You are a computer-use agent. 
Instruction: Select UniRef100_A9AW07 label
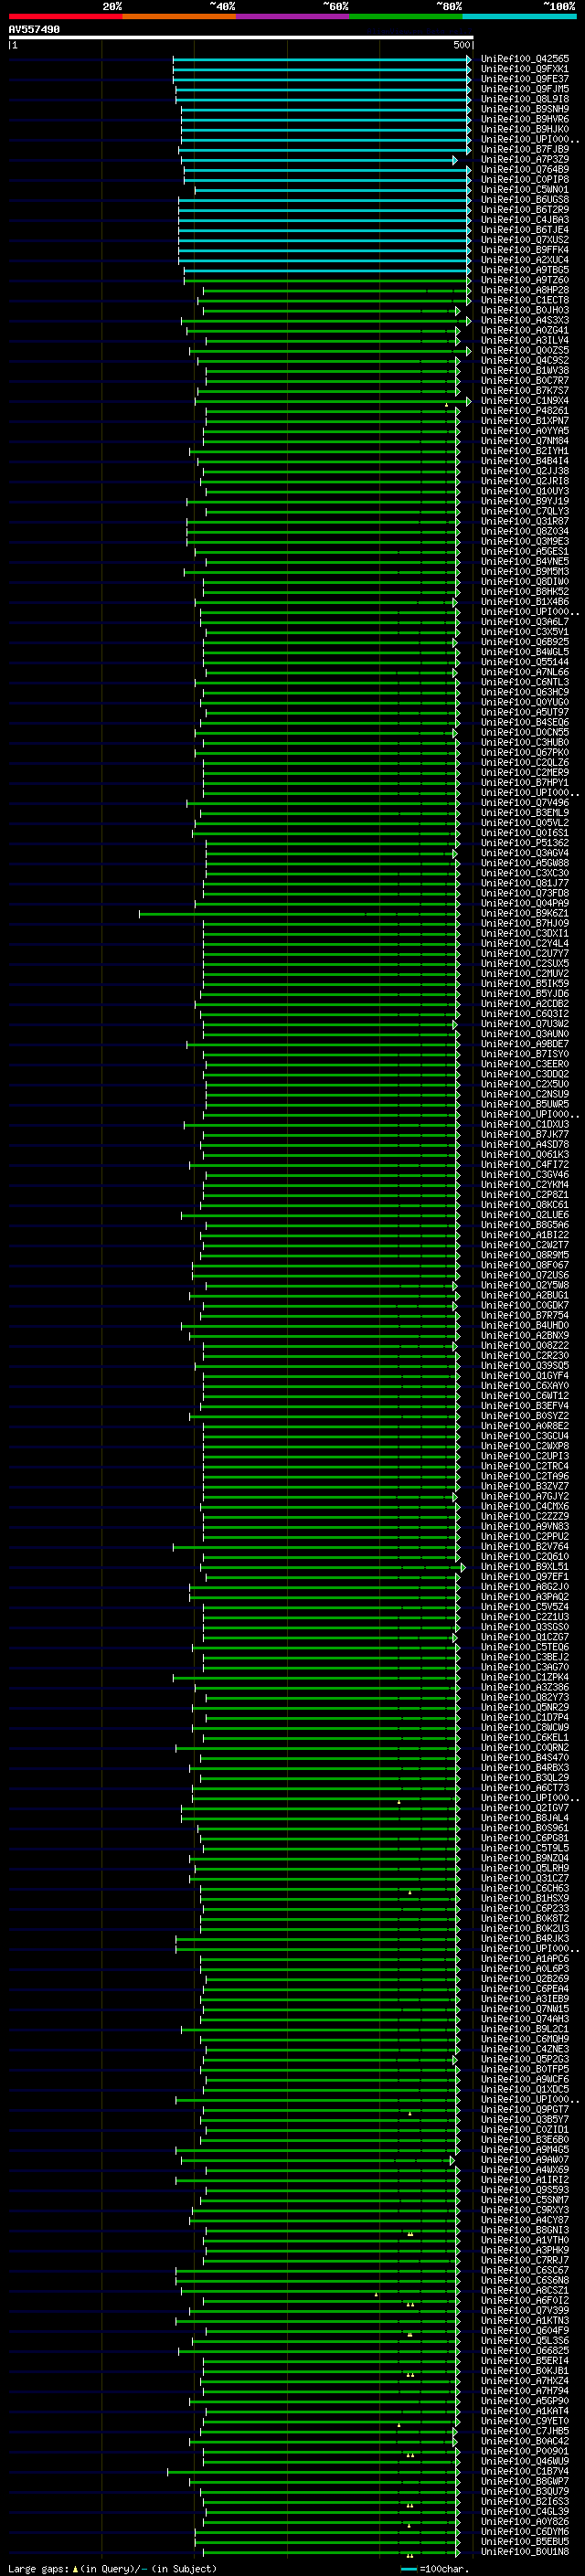pyautogui.click(x=524, y=2159)
